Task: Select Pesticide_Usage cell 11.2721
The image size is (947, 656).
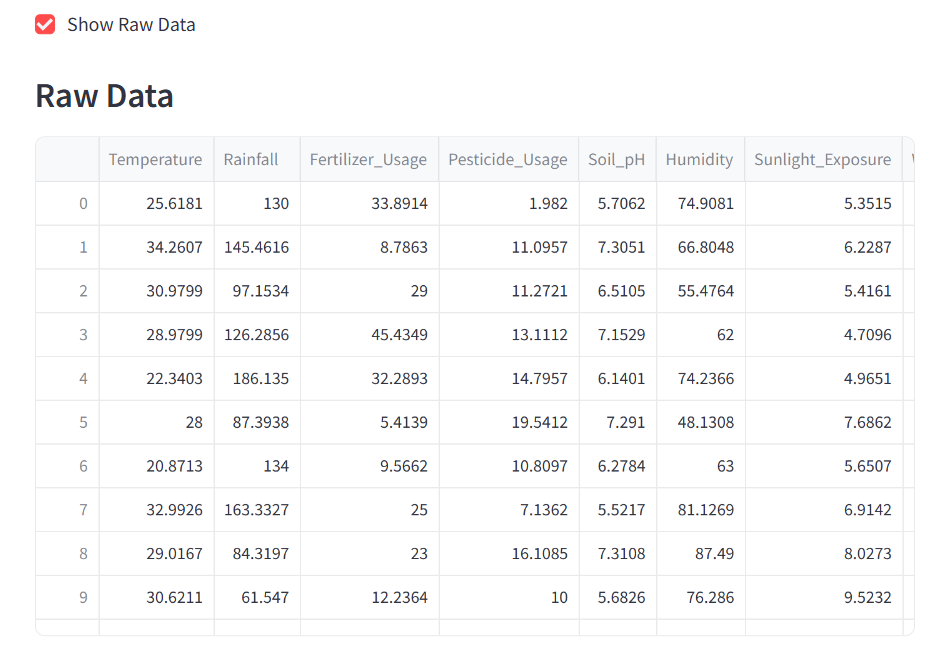Action: tap(509, 291)
